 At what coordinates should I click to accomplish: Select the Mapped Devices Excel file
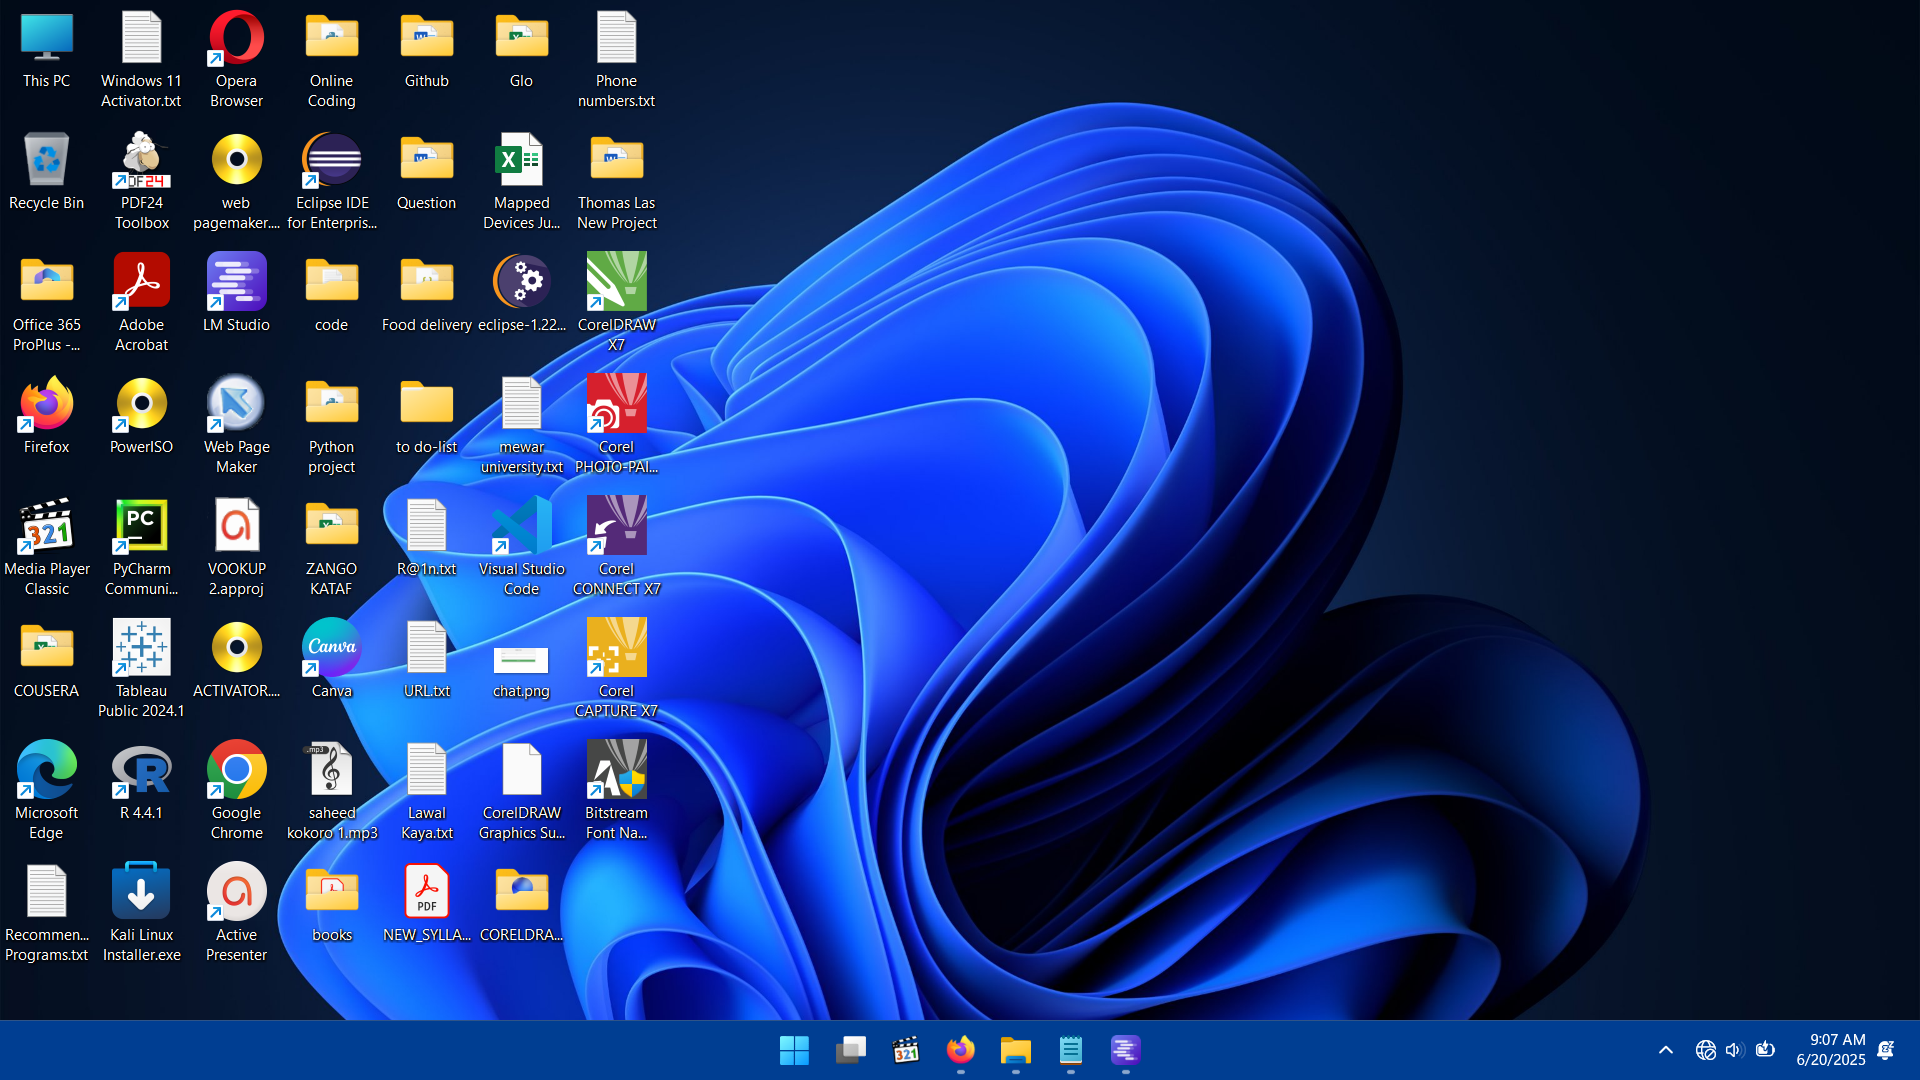(522, 182)
